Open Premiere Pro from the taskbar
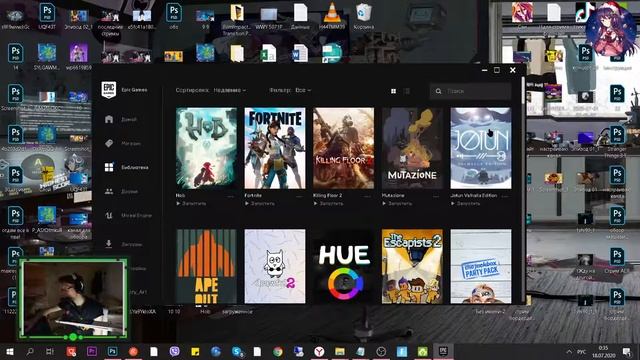The width and height of the screenshot is (640, 360). pos(92,351)
